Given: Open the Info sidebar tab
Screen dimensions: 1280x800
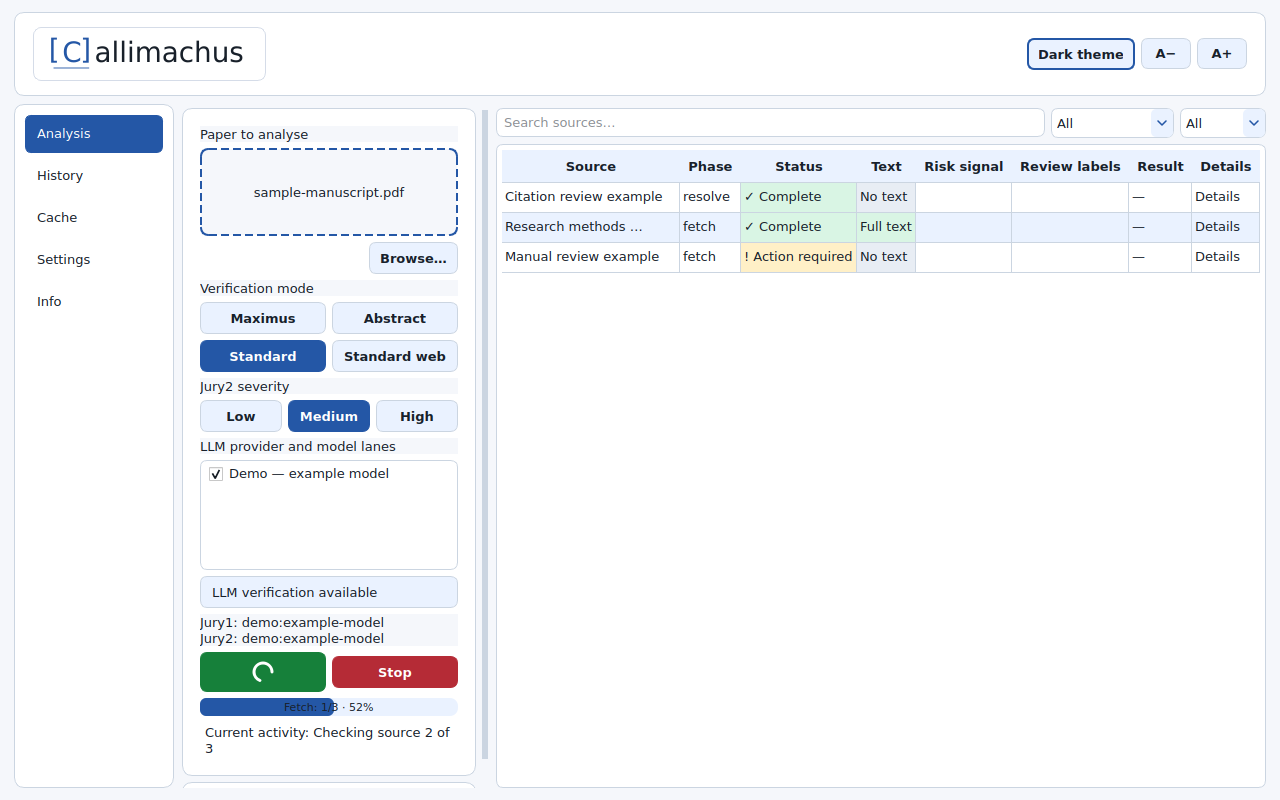Looking at the screenshot, I should (94, 302).
